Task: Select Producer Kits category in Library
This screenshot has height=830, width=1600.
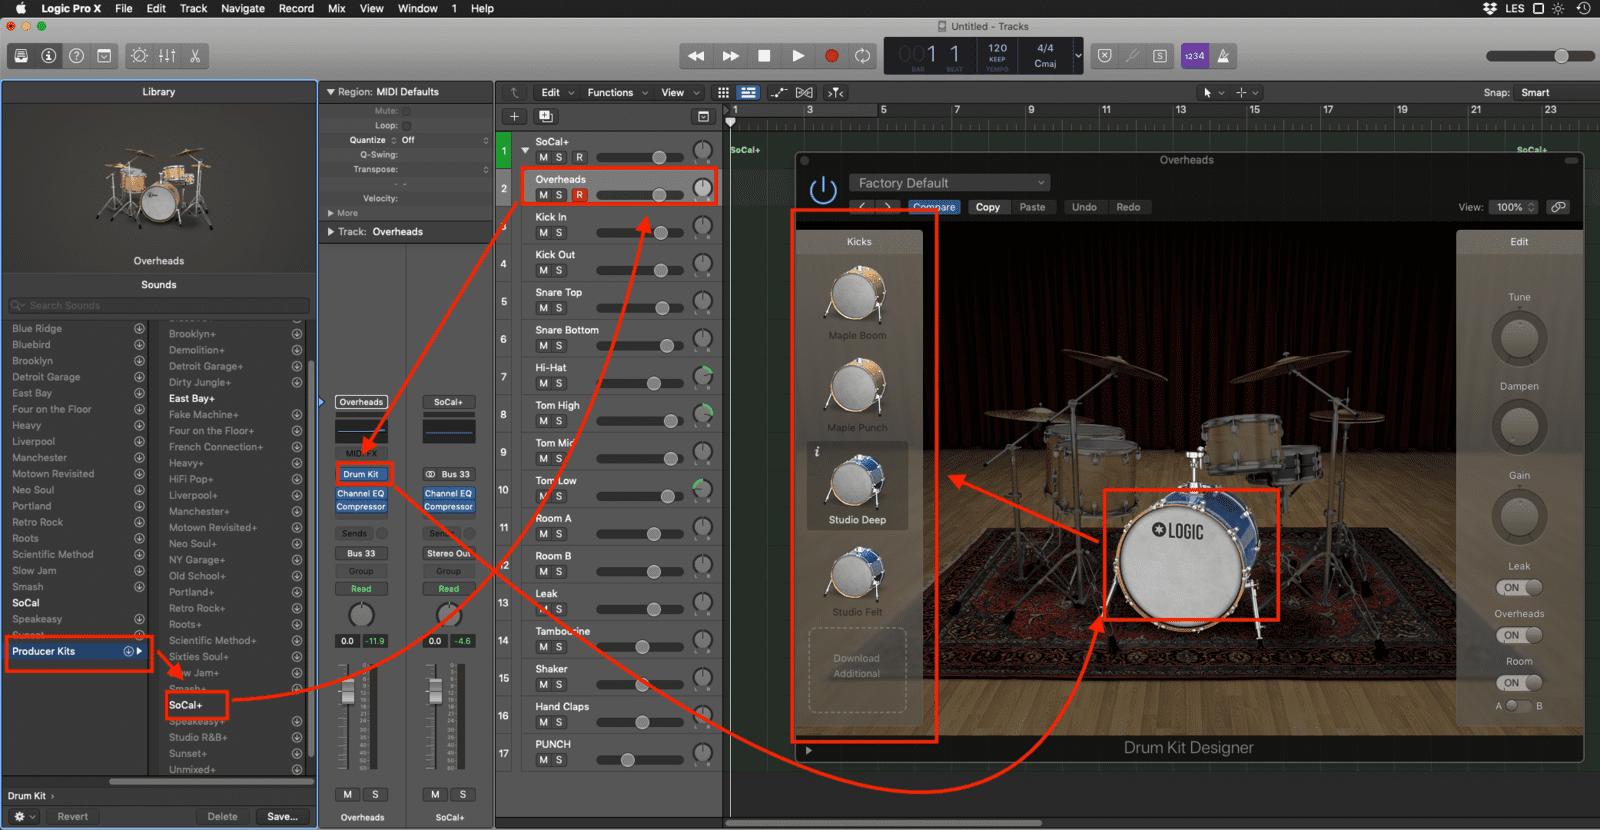Action: pyautogui.click(x=78, y=651)
